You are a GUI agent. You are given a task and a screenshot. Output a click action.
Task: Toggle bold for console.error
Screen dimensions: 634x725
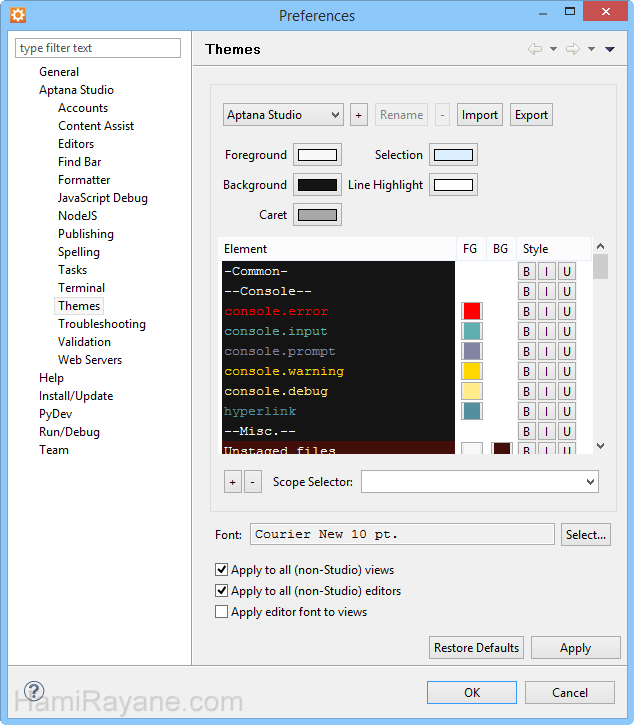pos(526,311)
